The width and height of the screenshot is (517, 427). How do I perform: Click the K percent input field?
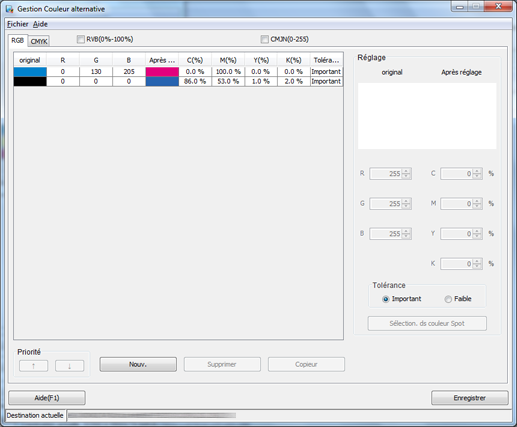(x=457, y=264)
